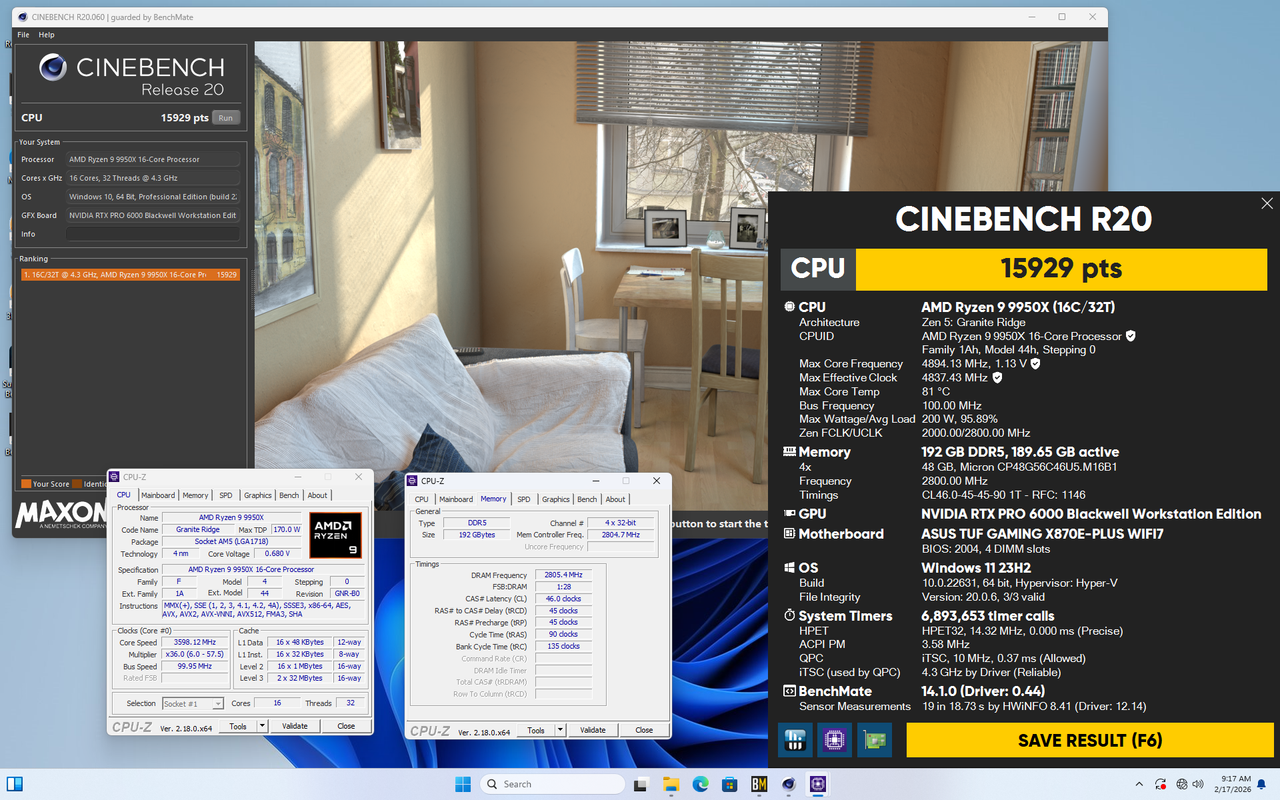Click the Memory section icon in BenchMate results
Viewport: 1280px width, 800px height.
[788, 452]
